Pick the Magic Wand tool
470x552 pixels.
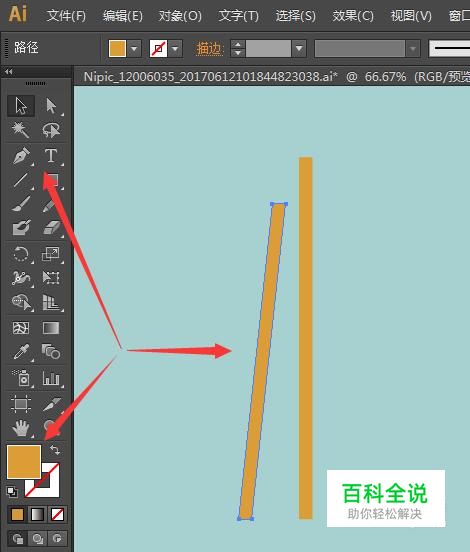click(x=21, y=130)
